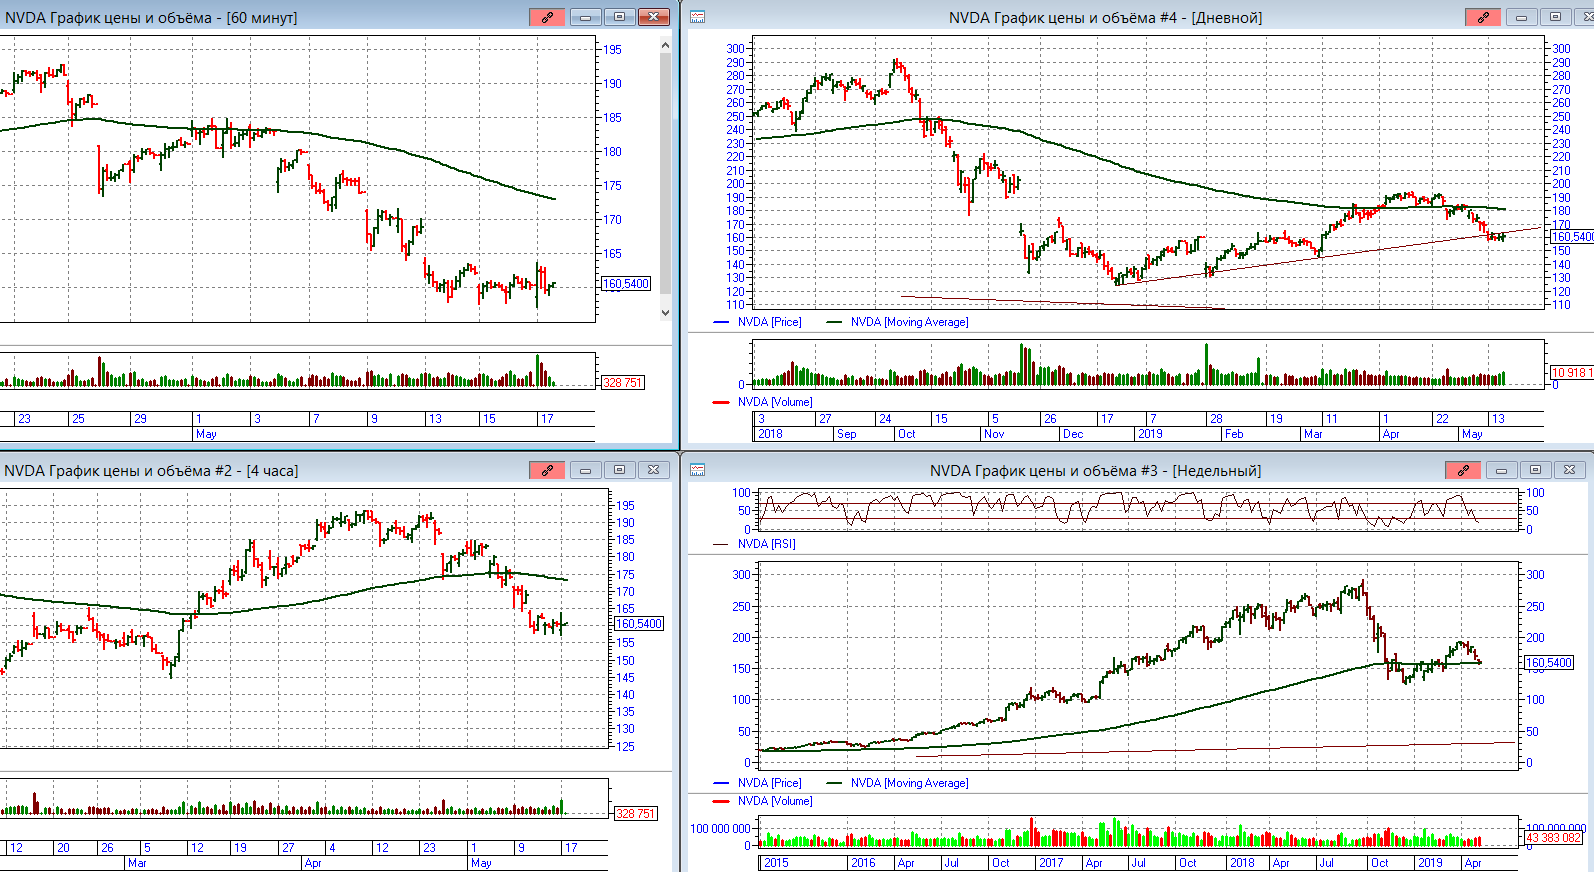Click the scroll-down arrow in the 60-minute chart
The height and width of the screenshot is (872, 1594).
pos(665,312)
